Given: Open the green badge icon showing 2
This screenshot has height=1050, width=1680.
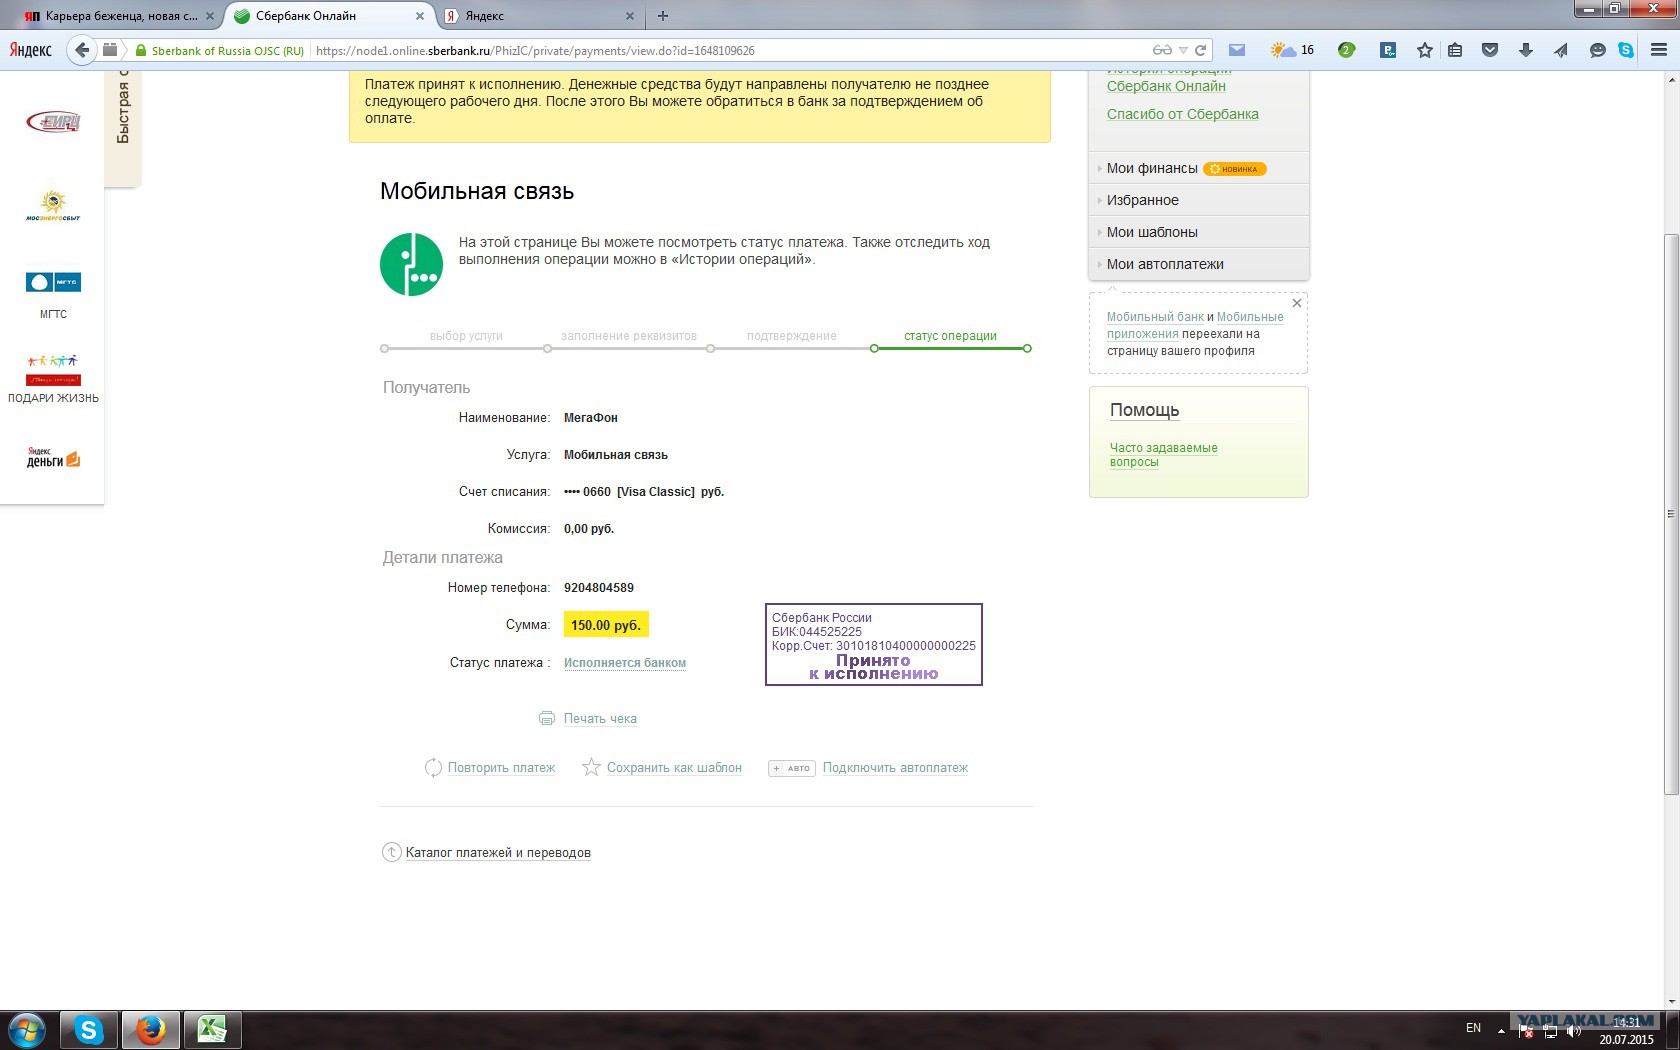Looking at the screenshot, I should 1346,50.
